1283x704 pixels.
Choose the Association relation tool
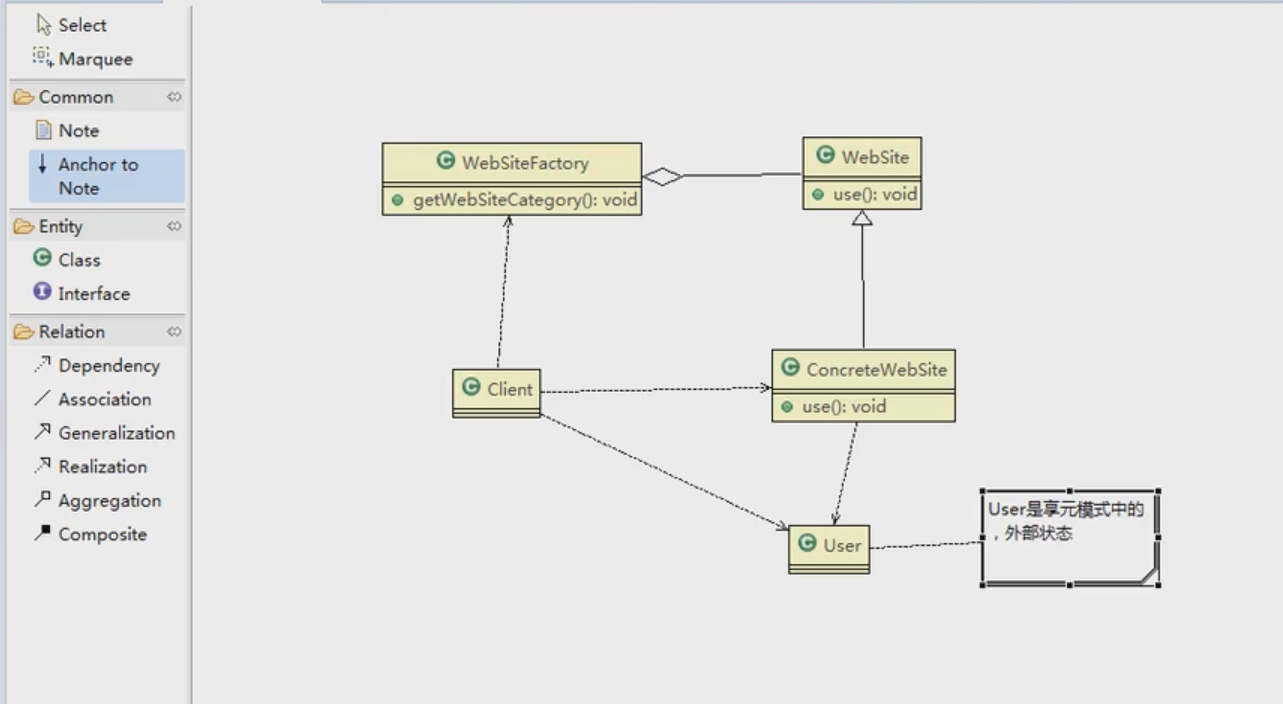tap(93, 399)
